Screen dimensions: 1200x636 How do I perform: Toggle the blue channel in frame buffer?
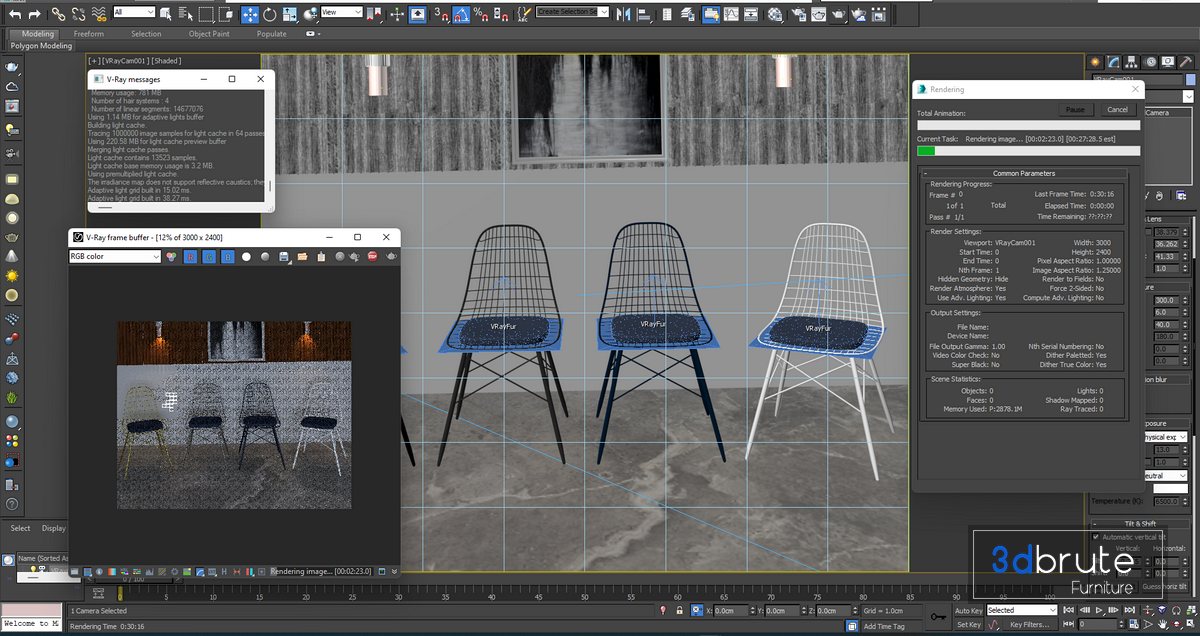pos(228,257)
